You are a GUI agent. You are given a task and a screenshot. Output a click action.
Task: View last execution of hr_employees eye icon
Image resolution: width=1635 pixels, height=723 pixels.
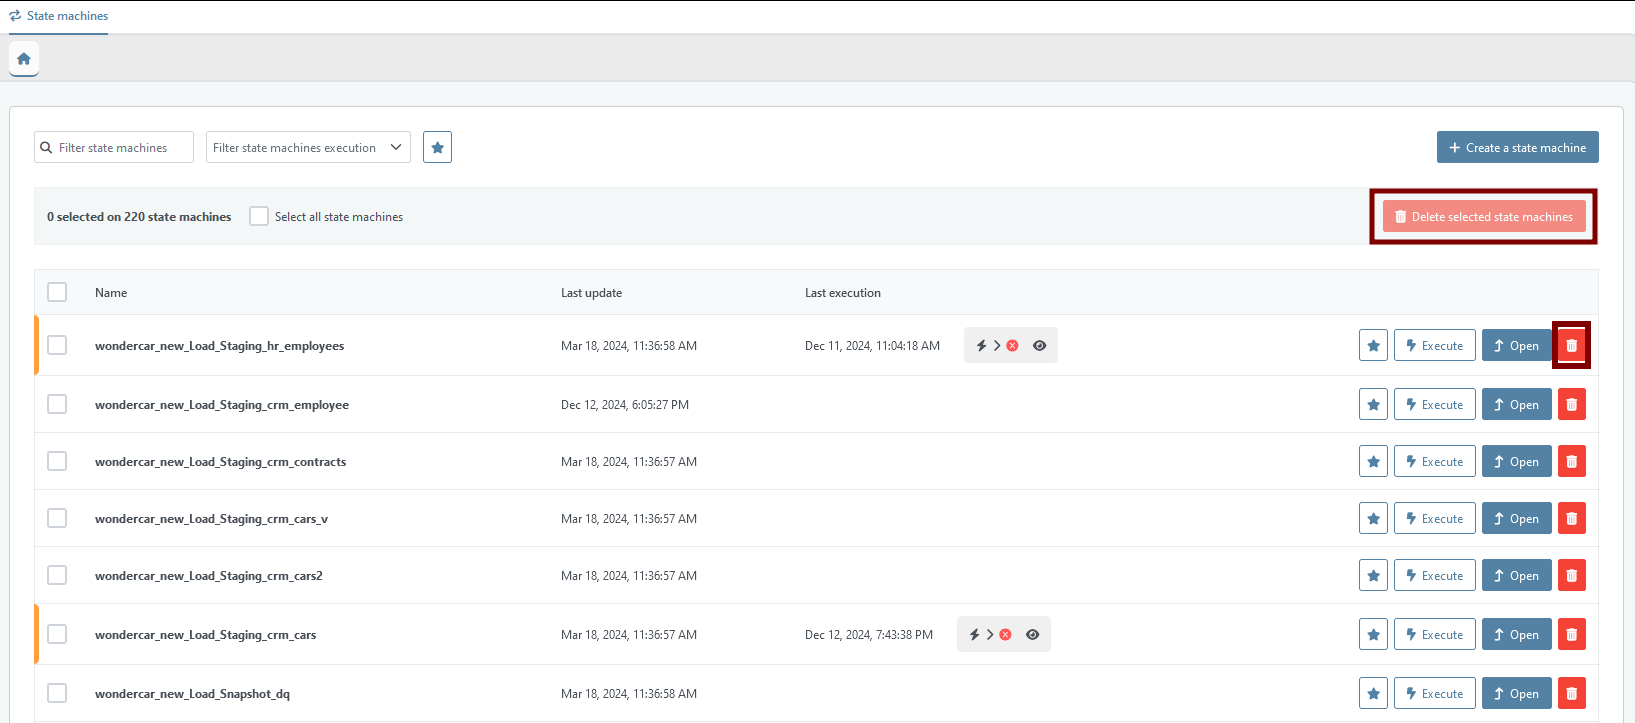point(1040,346)
